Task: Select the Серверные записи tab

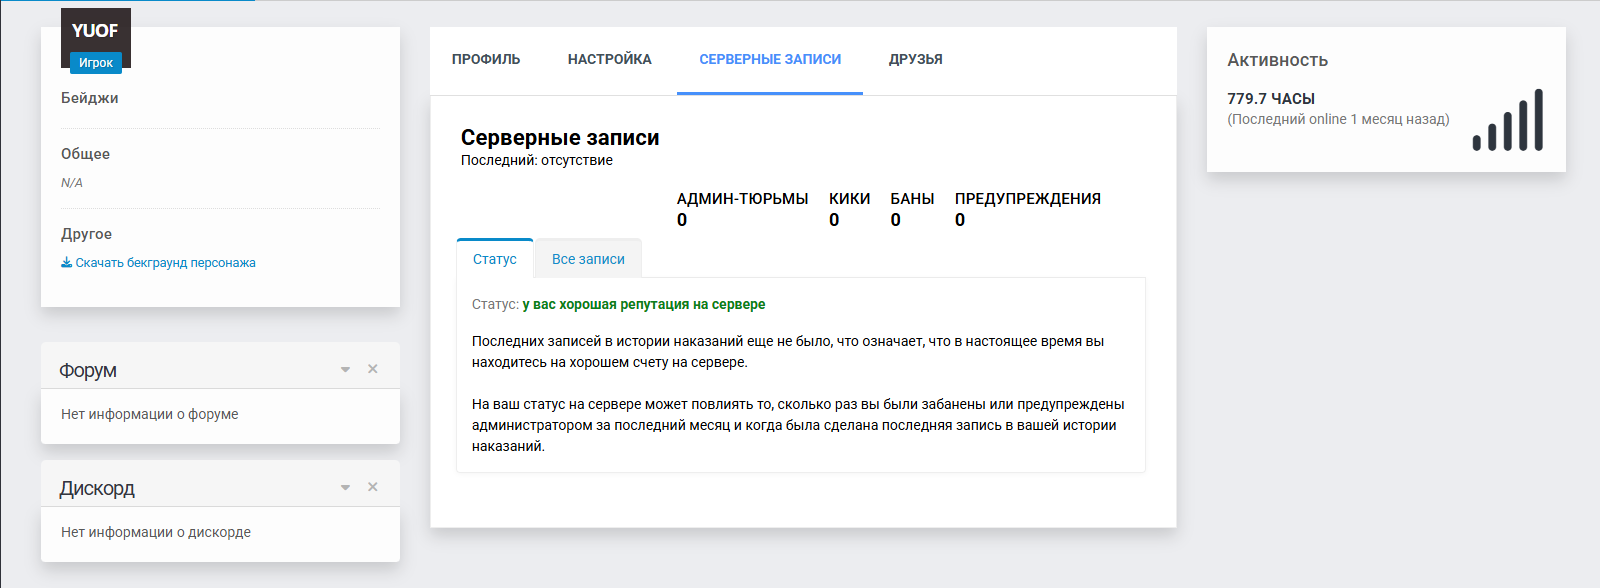Action: point(770,60)
